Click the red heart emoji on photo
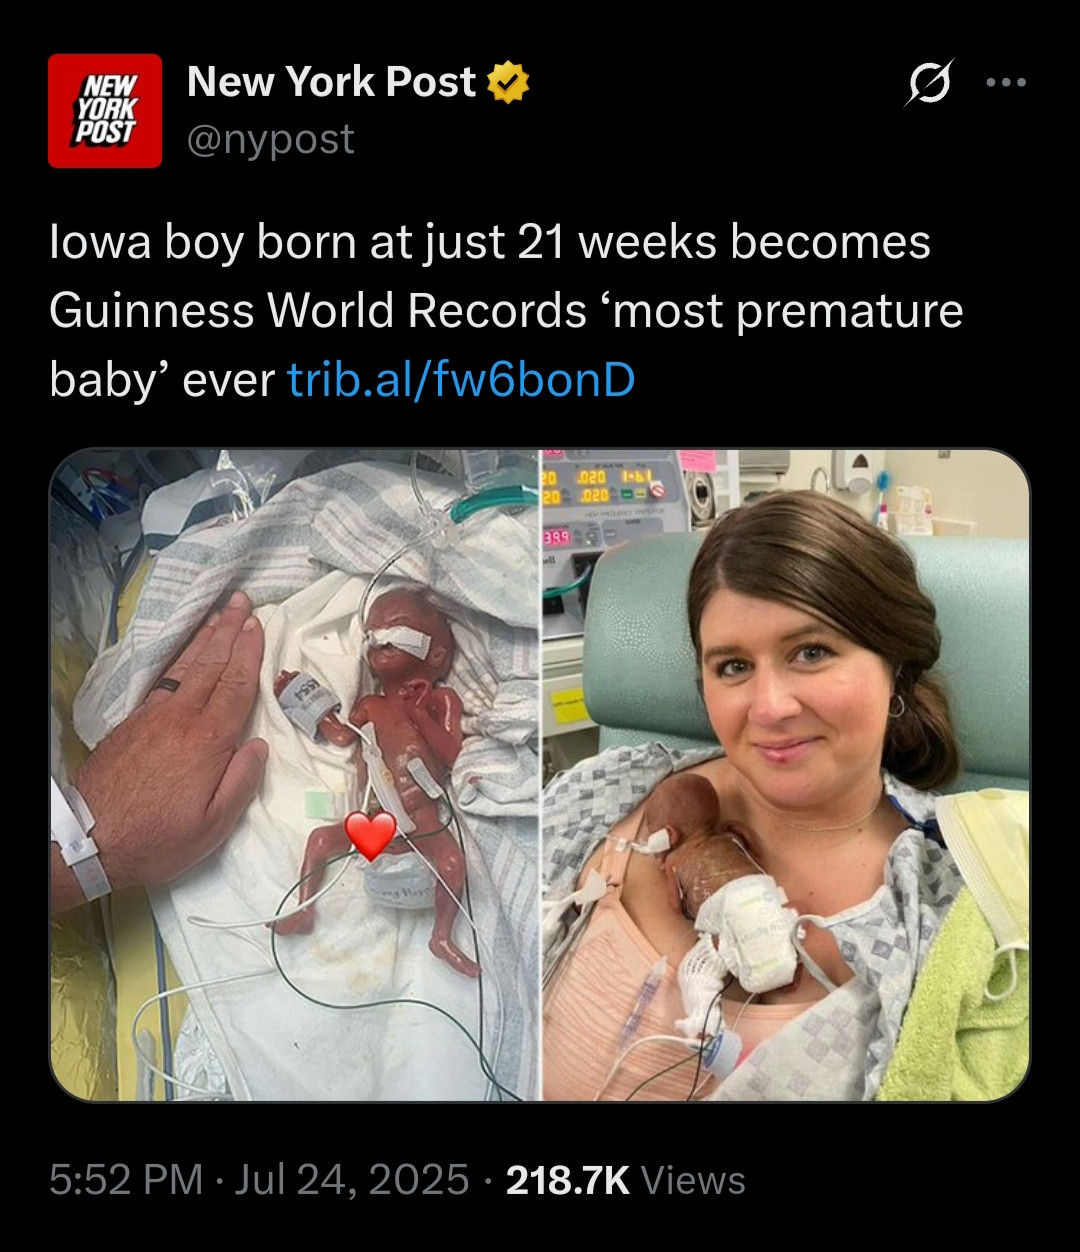Screen dimensions: 1080x1252 370,836
